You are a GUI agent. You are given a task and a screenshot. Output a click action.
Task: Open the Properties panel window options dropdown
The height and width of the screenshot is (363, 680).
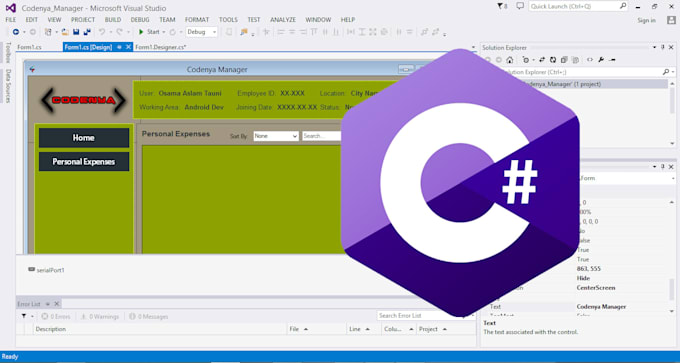654,167
